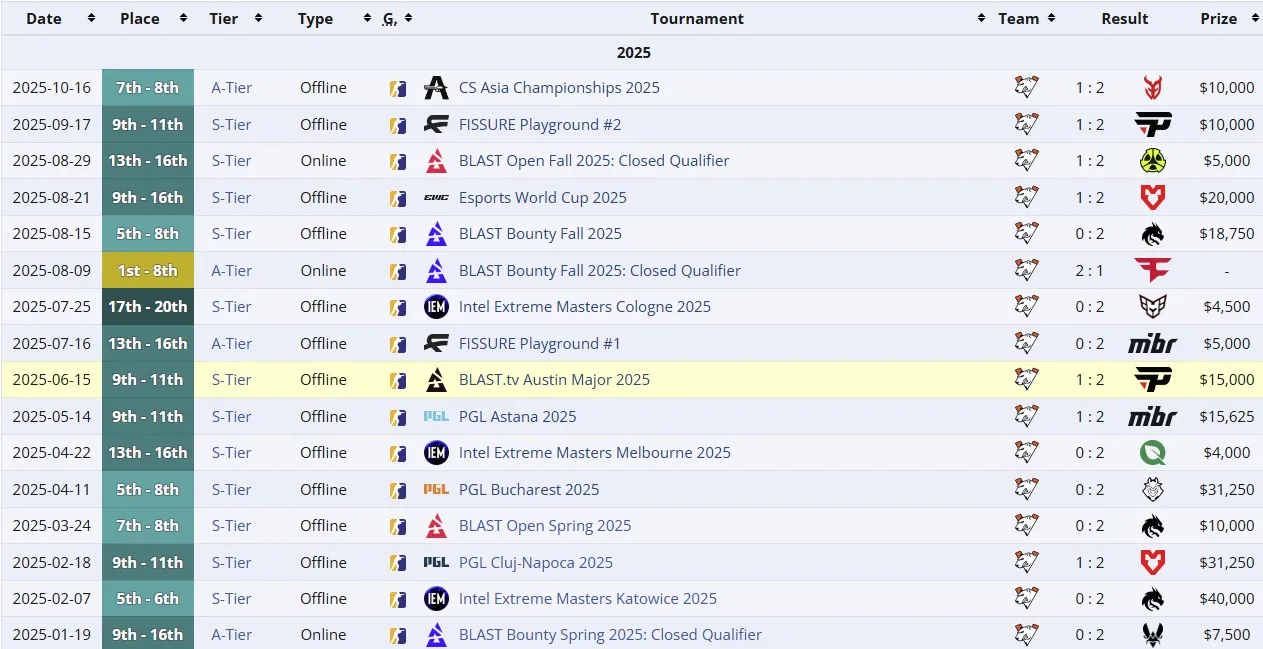
Task: Click BLAST Bounty Fall 2025 logo icon
Action: point(436,234)
